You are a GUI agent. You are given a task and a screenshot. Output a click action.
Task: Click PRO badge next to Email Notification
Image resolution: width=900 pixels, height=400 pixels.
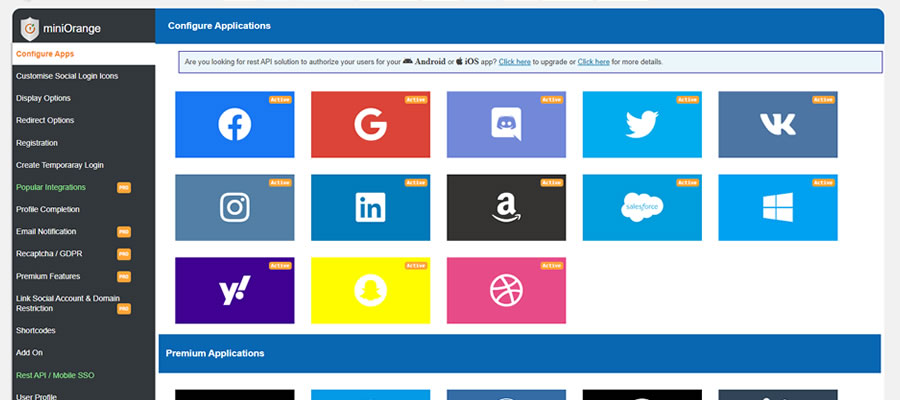tap(124, 232)
